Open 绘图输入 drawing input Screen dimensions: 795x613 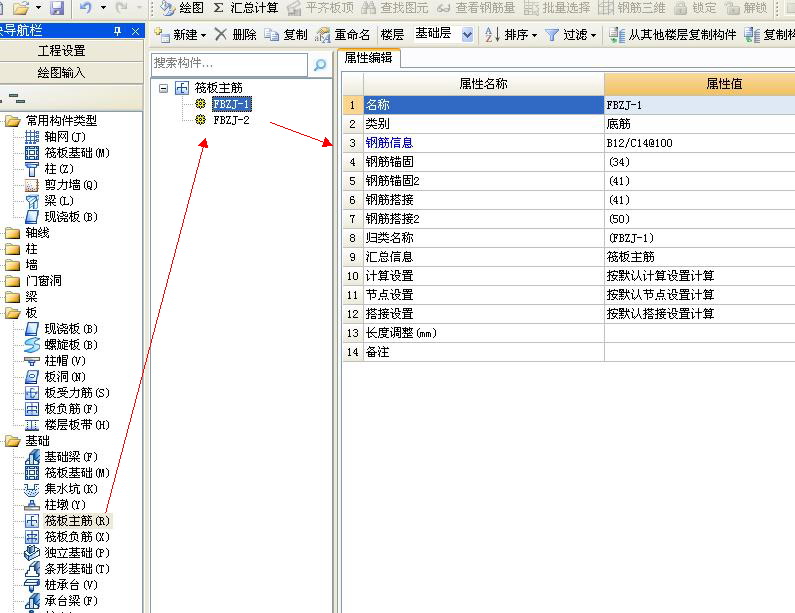click(61, 73)
